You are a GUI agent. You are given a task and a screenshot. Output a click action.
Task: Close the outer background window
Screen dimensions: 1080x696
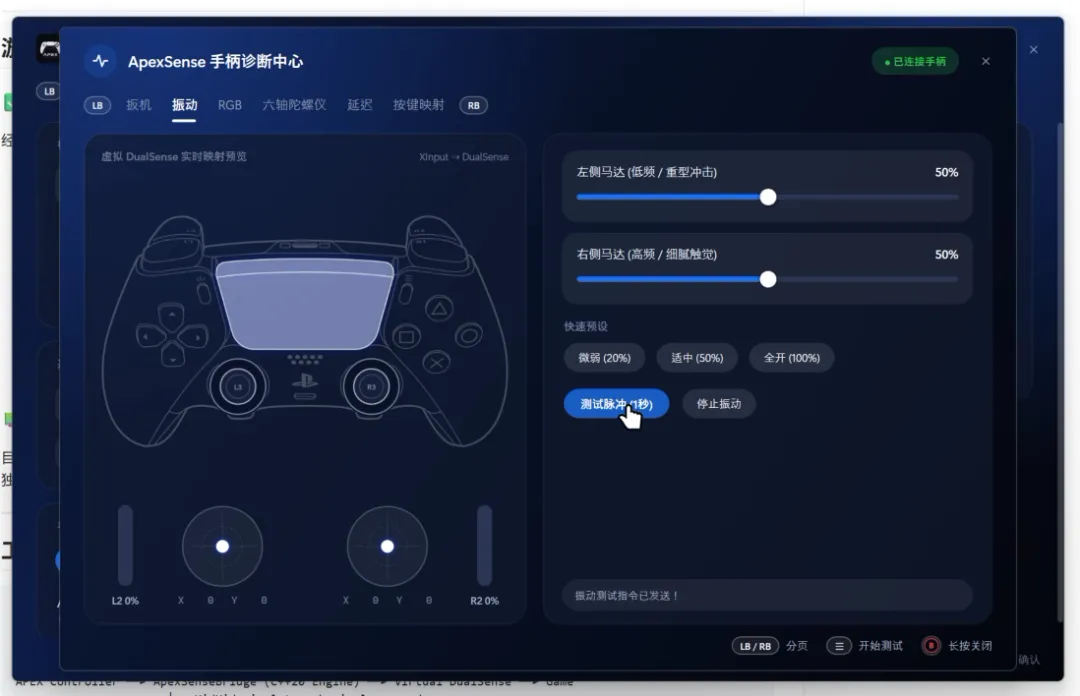pyautogui.click(x=1033, y=50)
